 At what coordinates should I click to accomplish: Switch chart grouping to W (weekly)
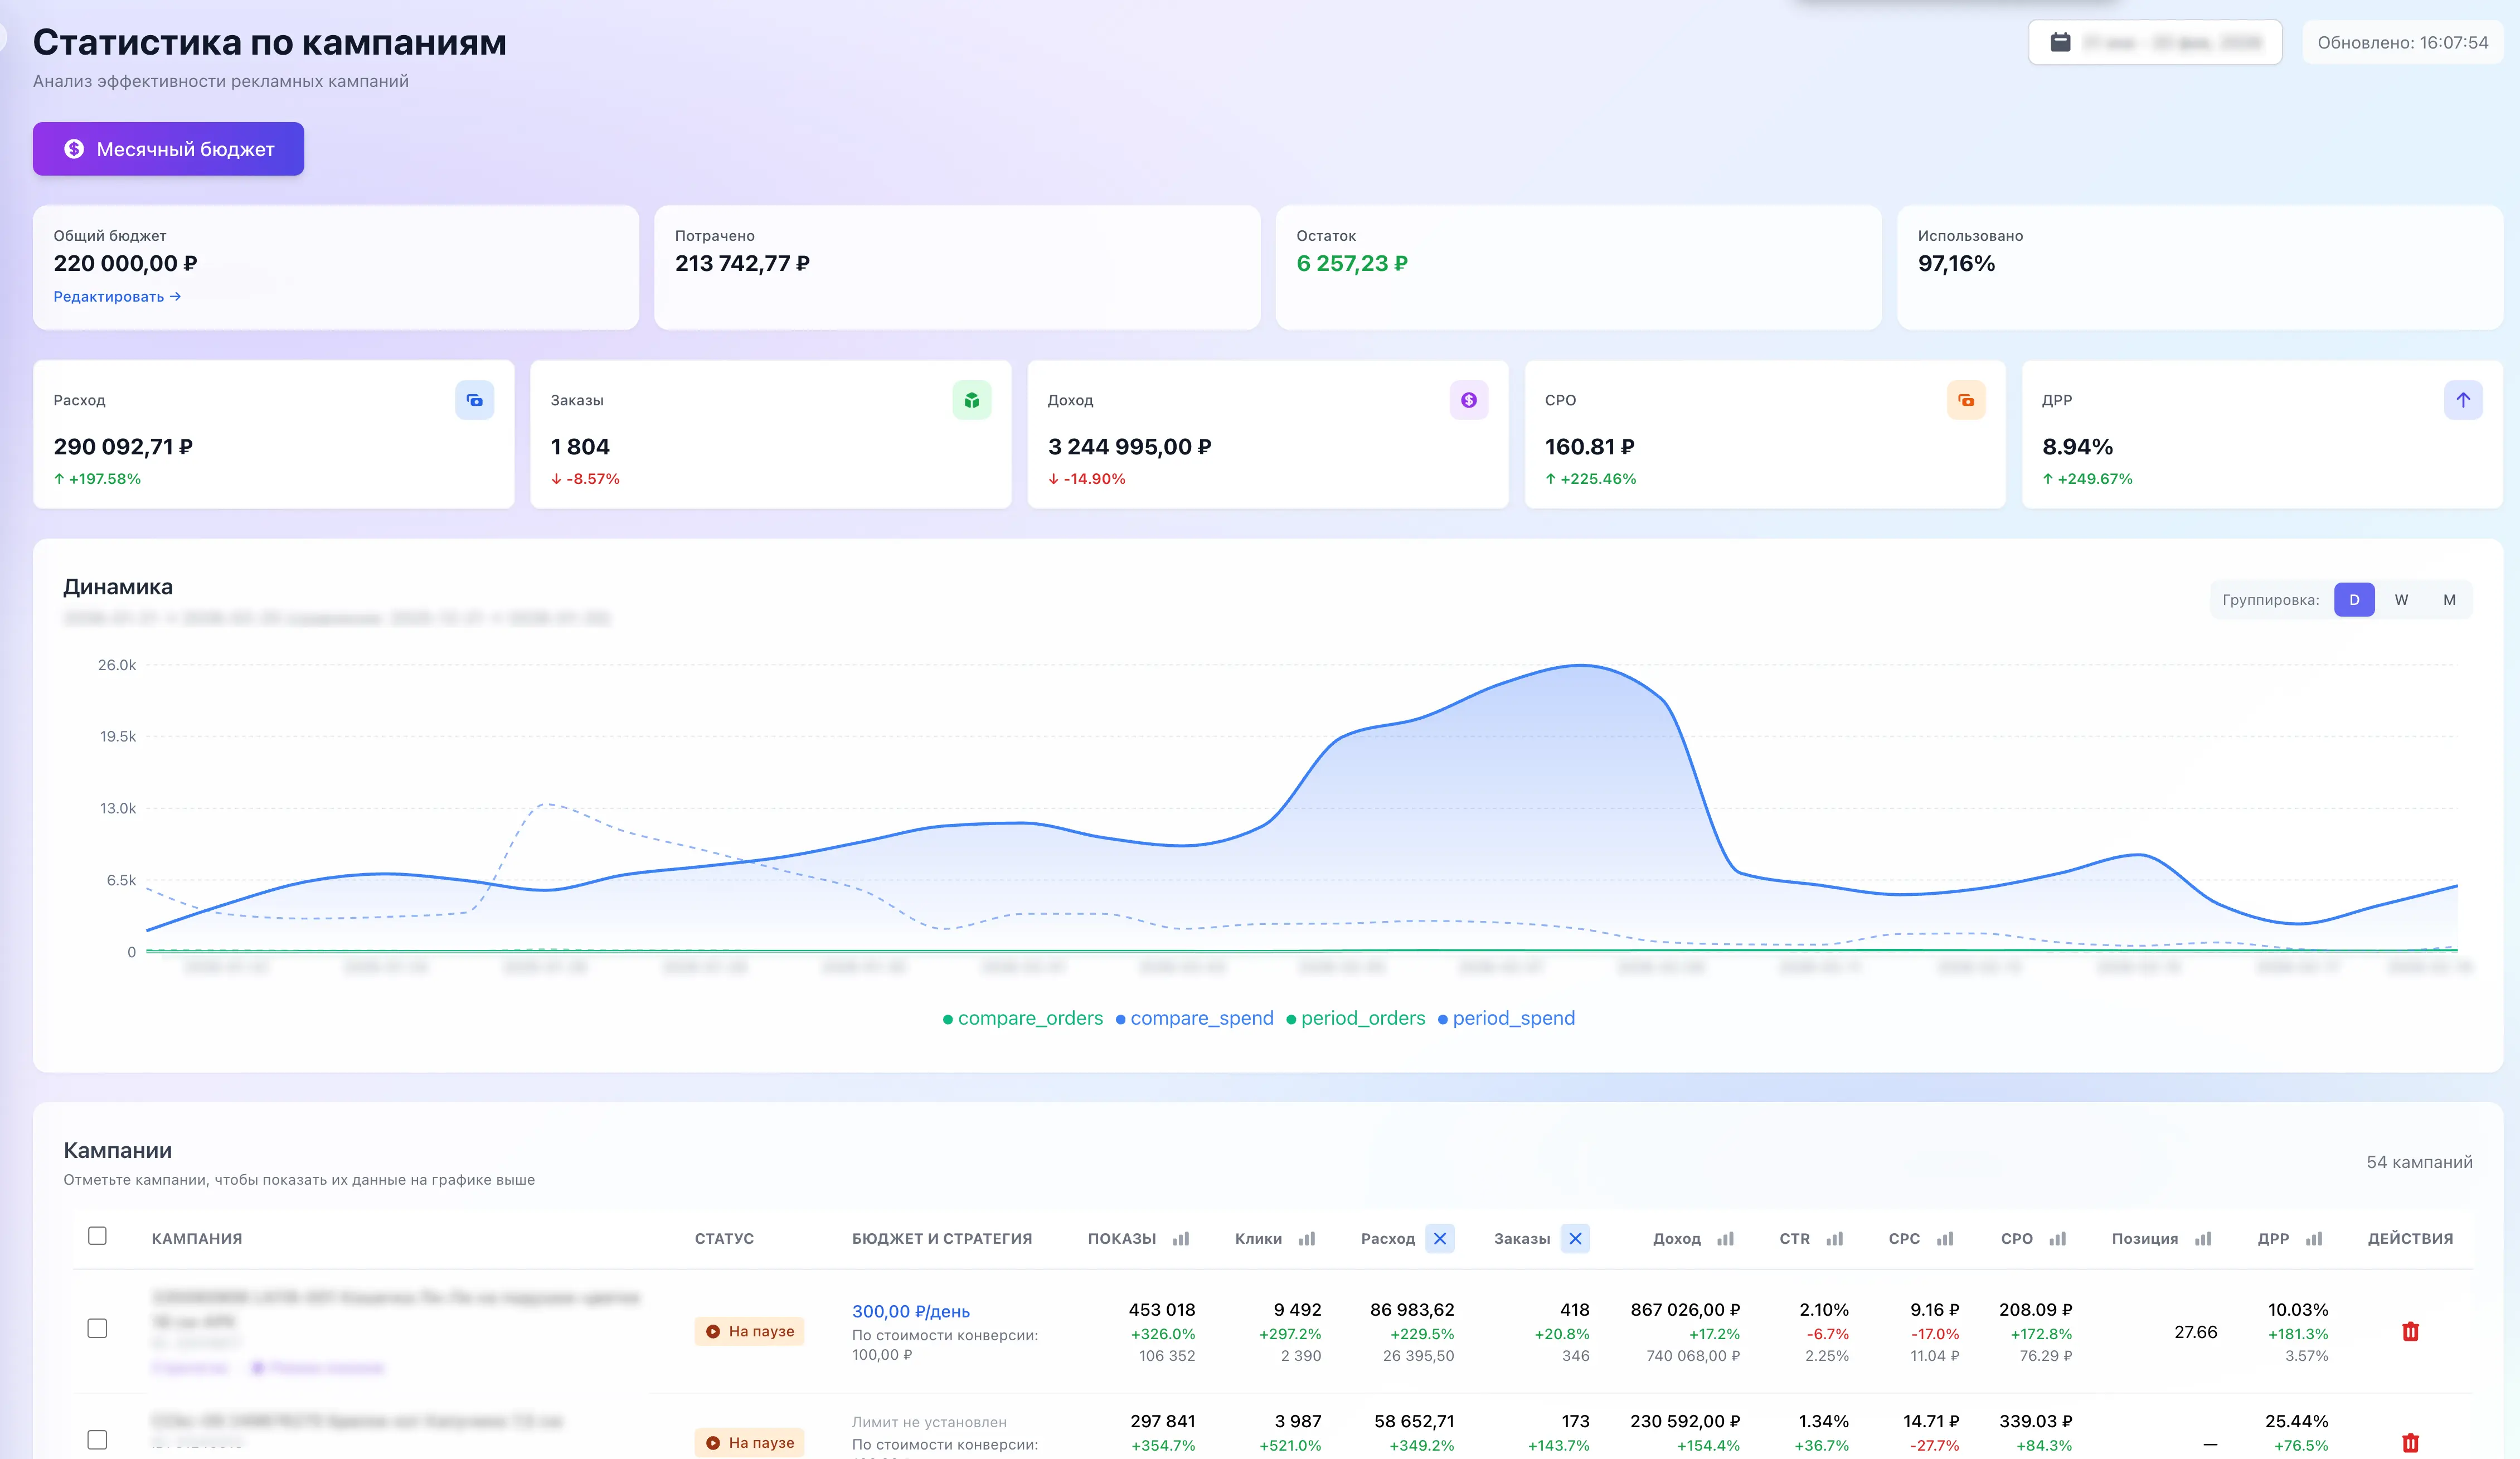point(2401,599)
